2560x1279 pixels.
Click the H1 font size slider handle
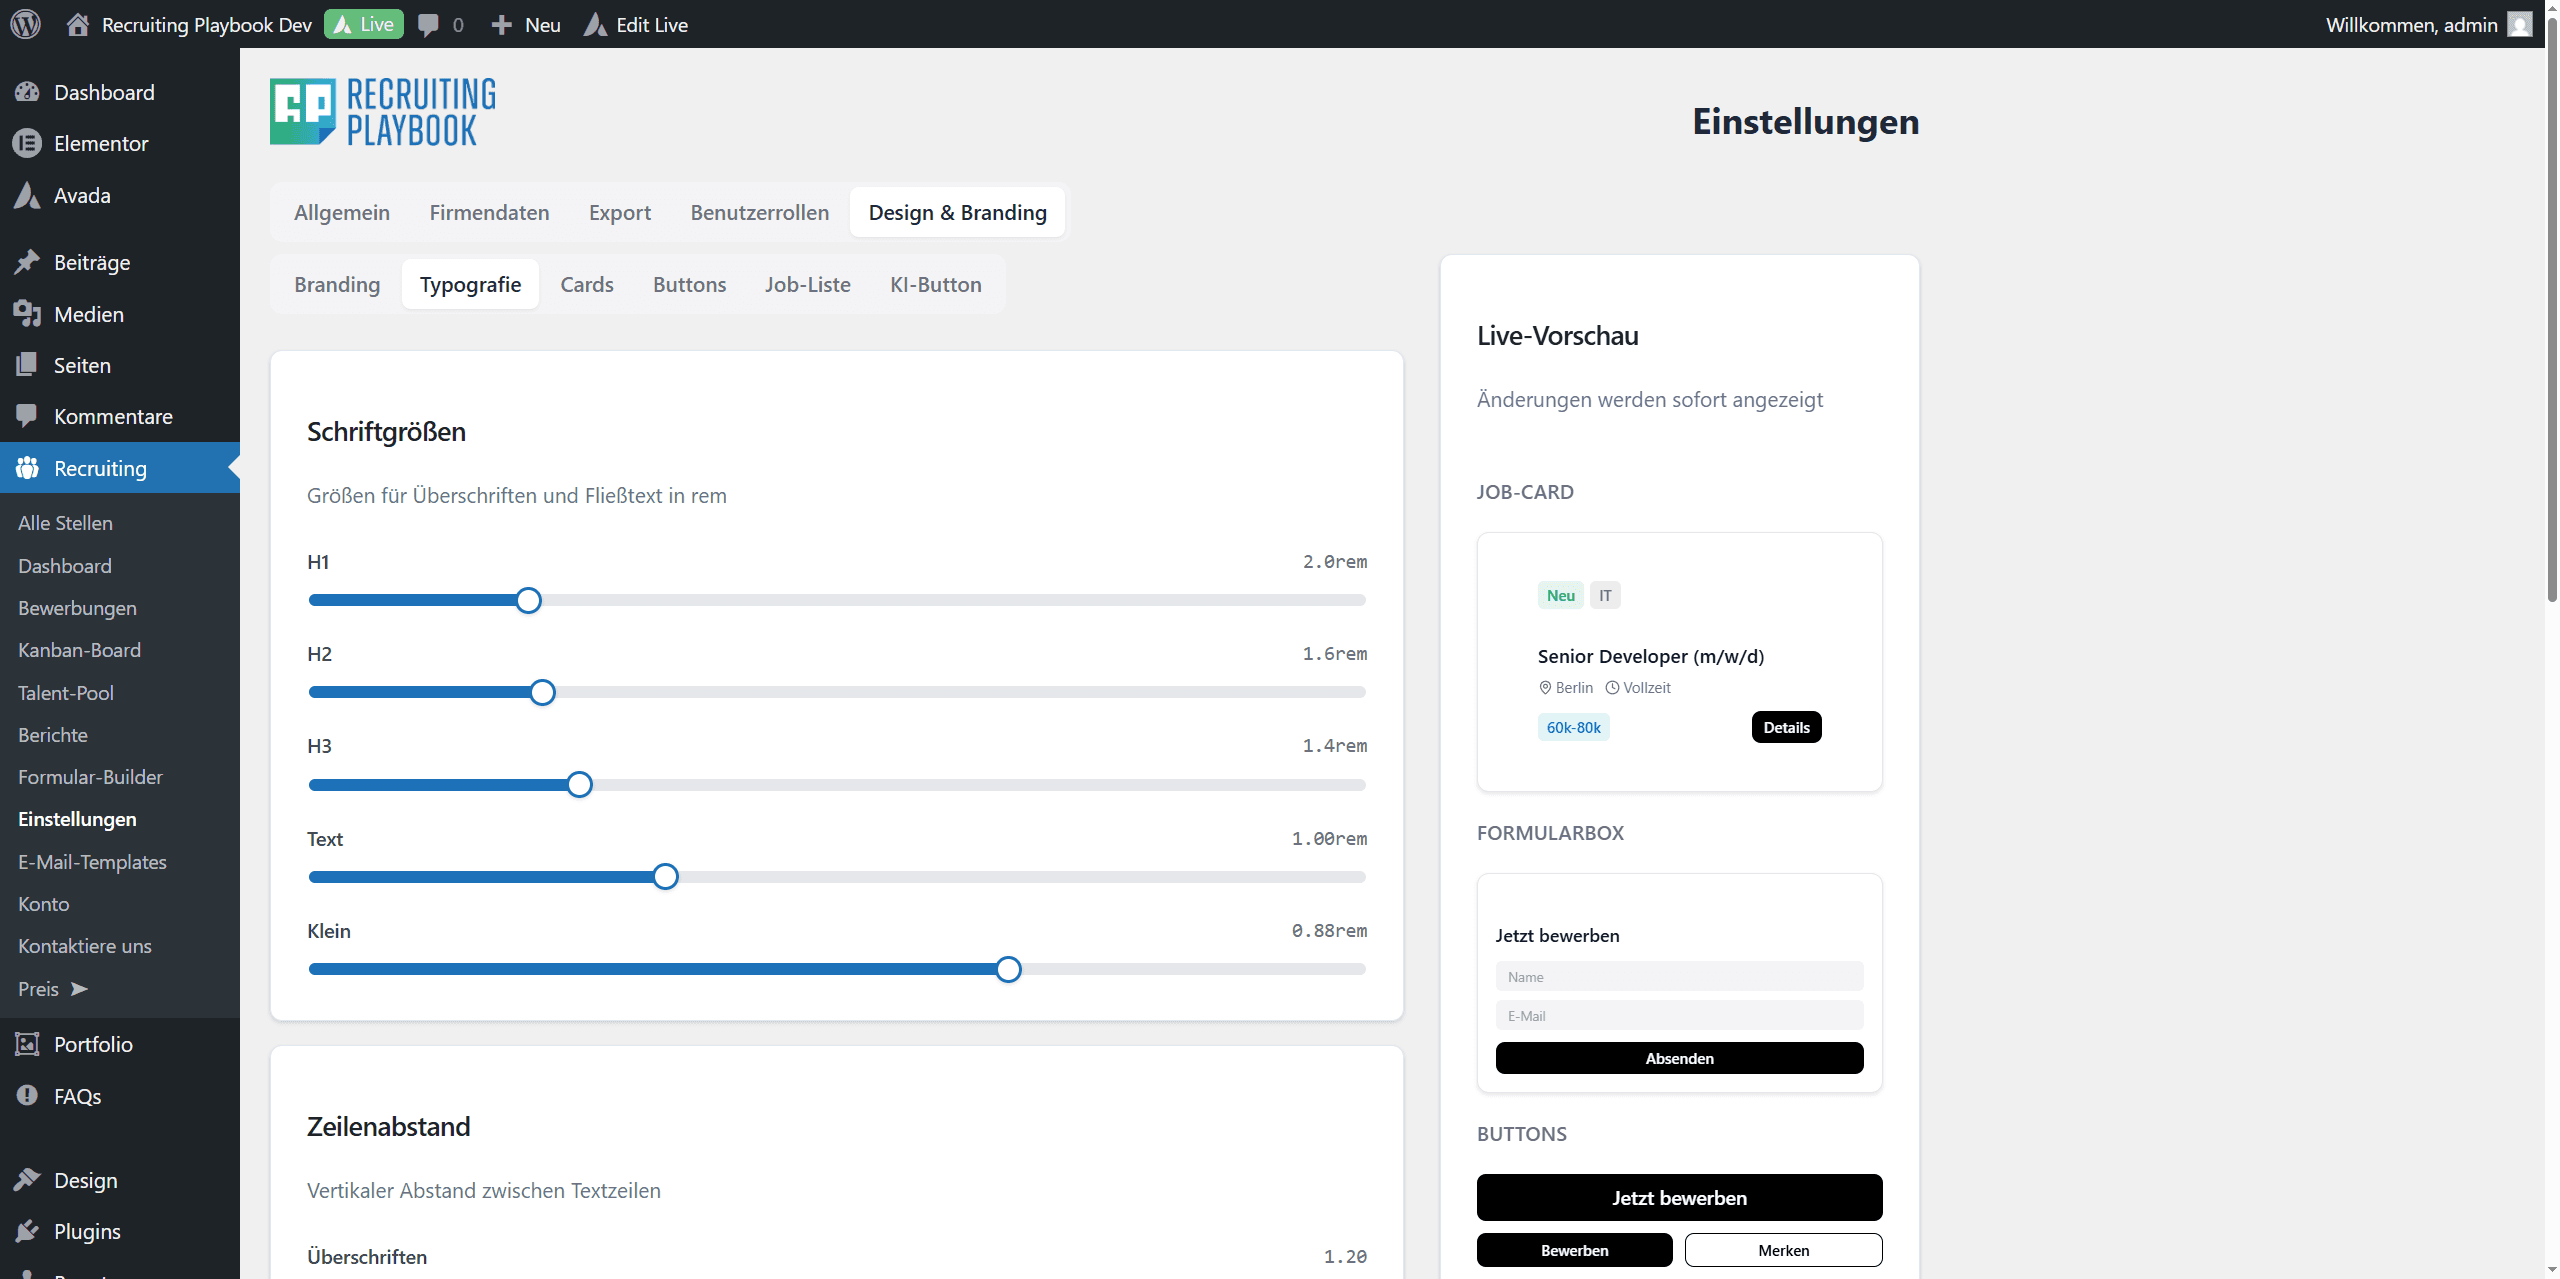pyautogui.click(x=529, y=600)
